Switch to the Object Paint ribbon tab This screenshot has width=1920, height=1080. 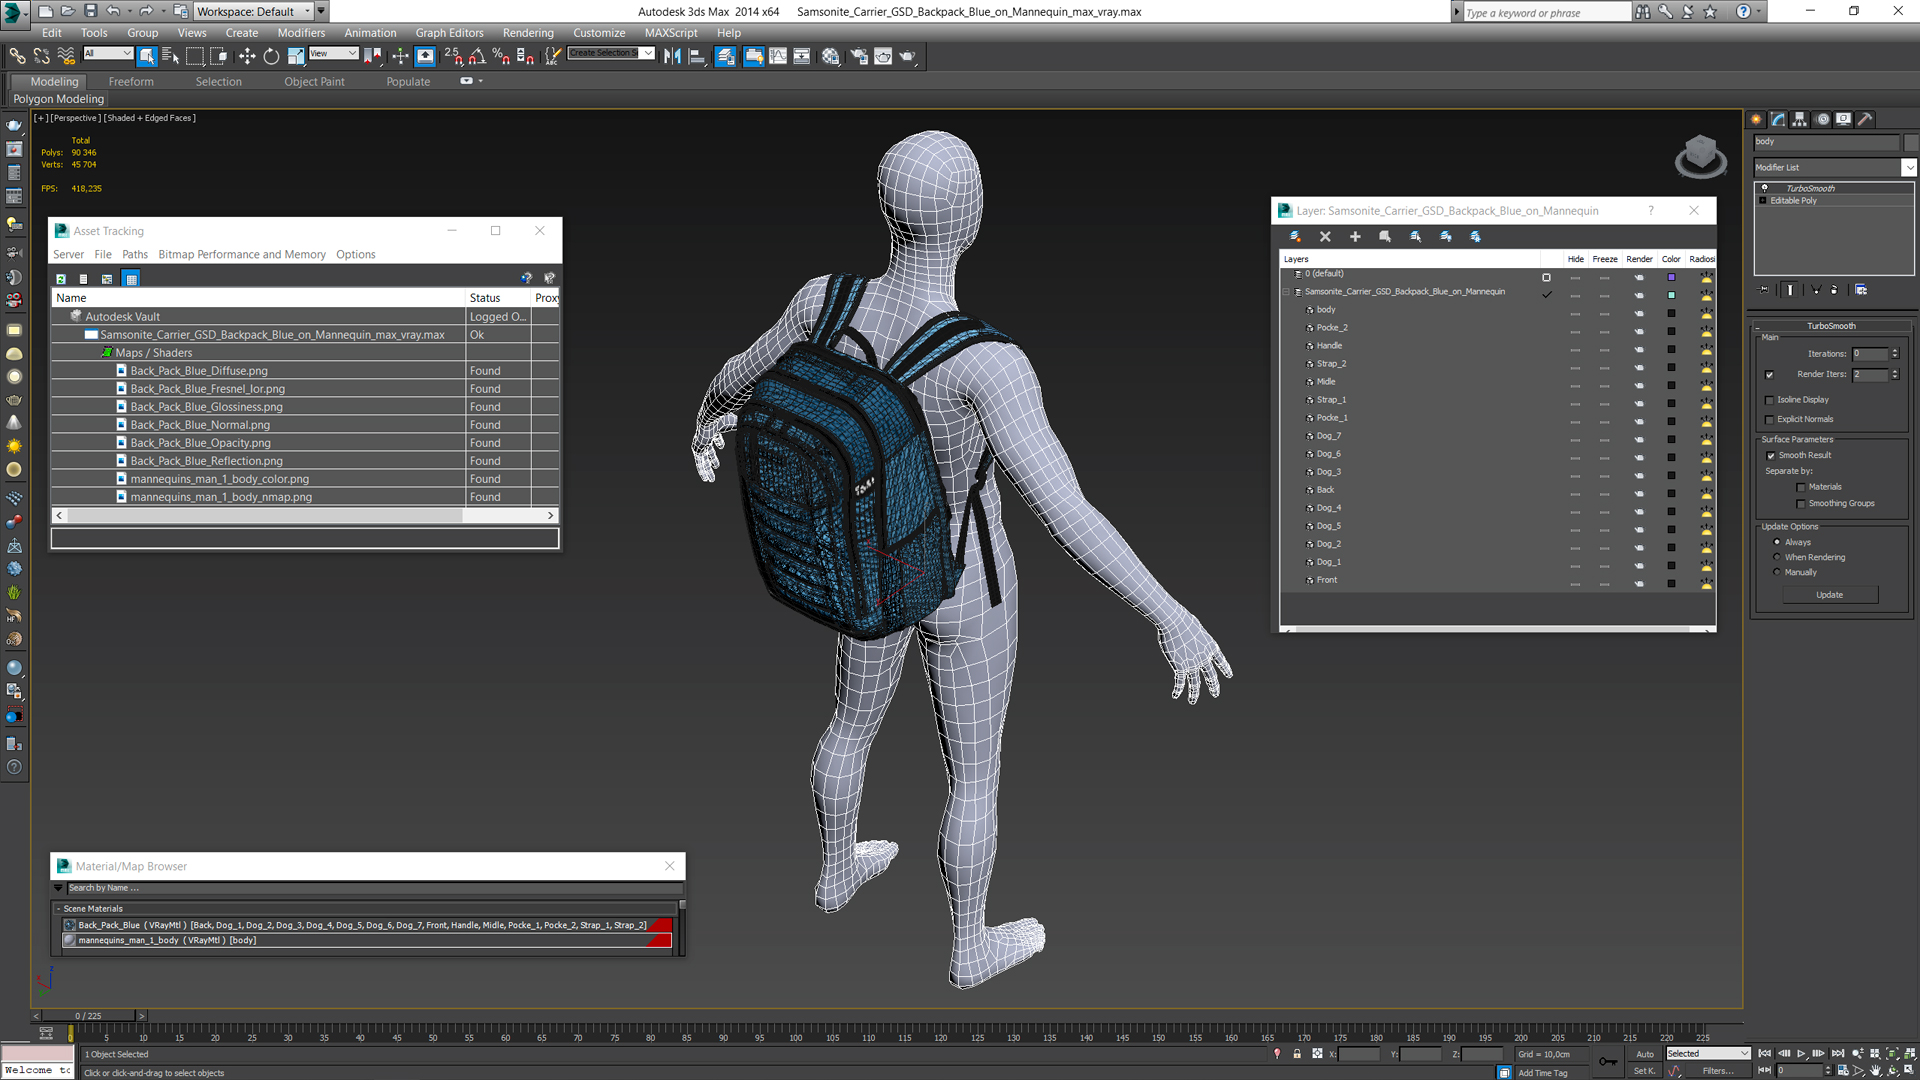314,82
